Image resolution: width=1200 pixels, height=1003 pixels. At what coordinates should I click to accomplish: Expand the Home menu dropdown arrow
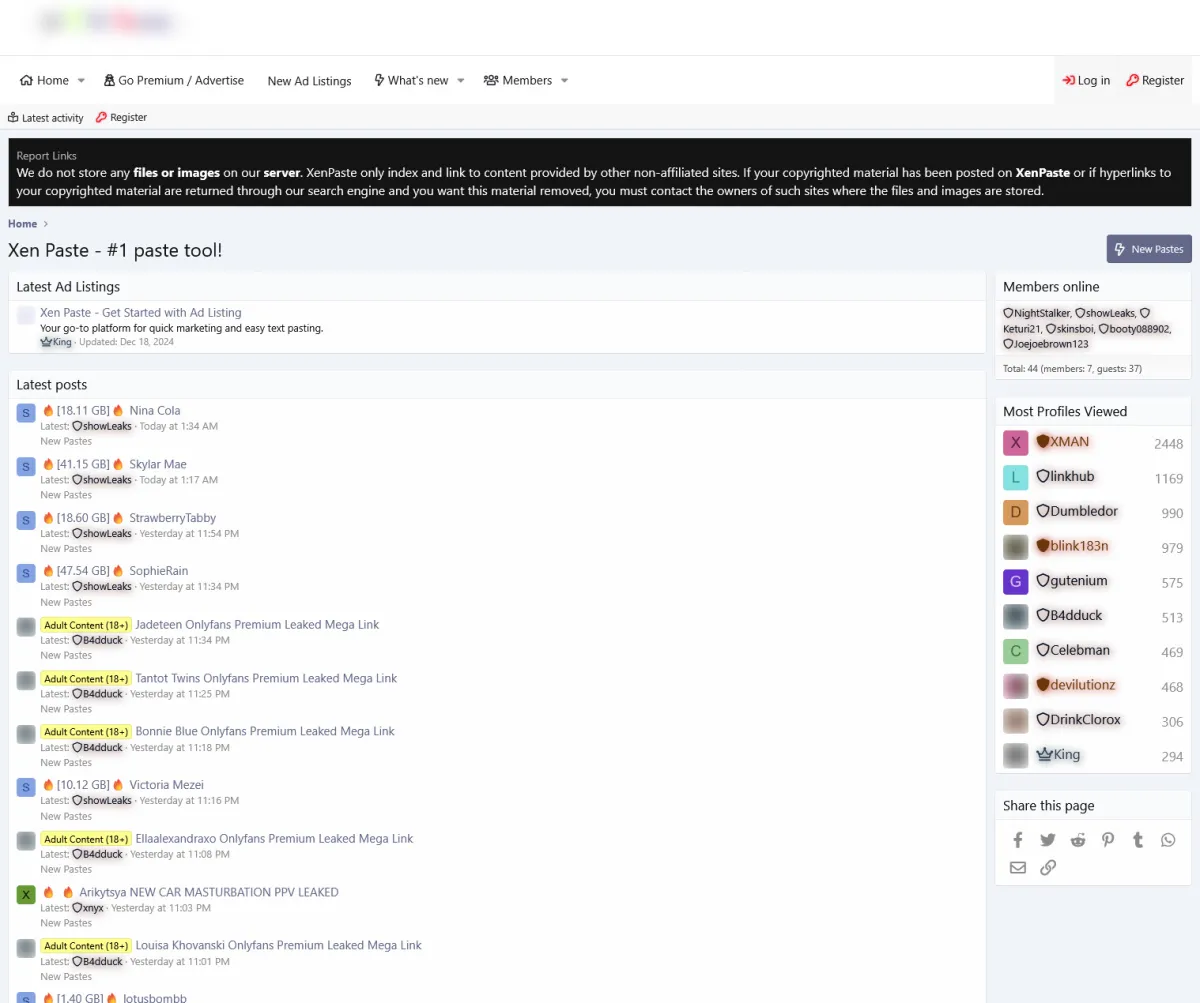tap(81, 81)
